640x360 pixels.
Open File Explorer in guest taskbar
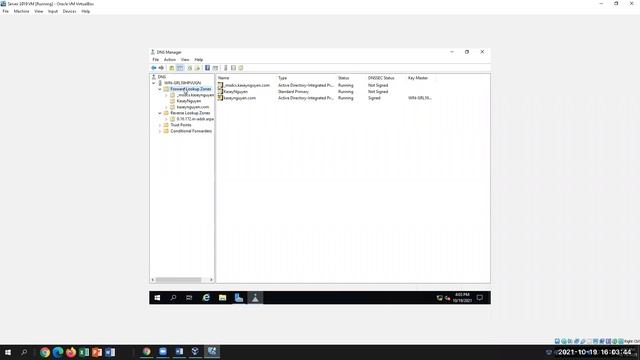click(x=222, y=298)
